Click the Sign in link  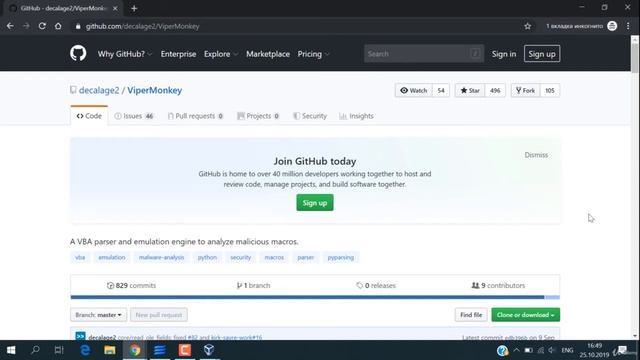pyautogui.click(x=504, y=54)
